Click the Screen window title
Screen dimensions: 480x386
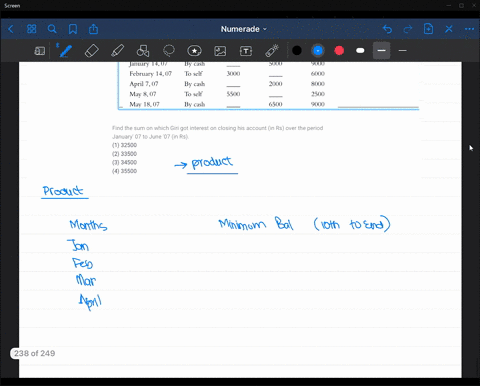coord(12,6)
